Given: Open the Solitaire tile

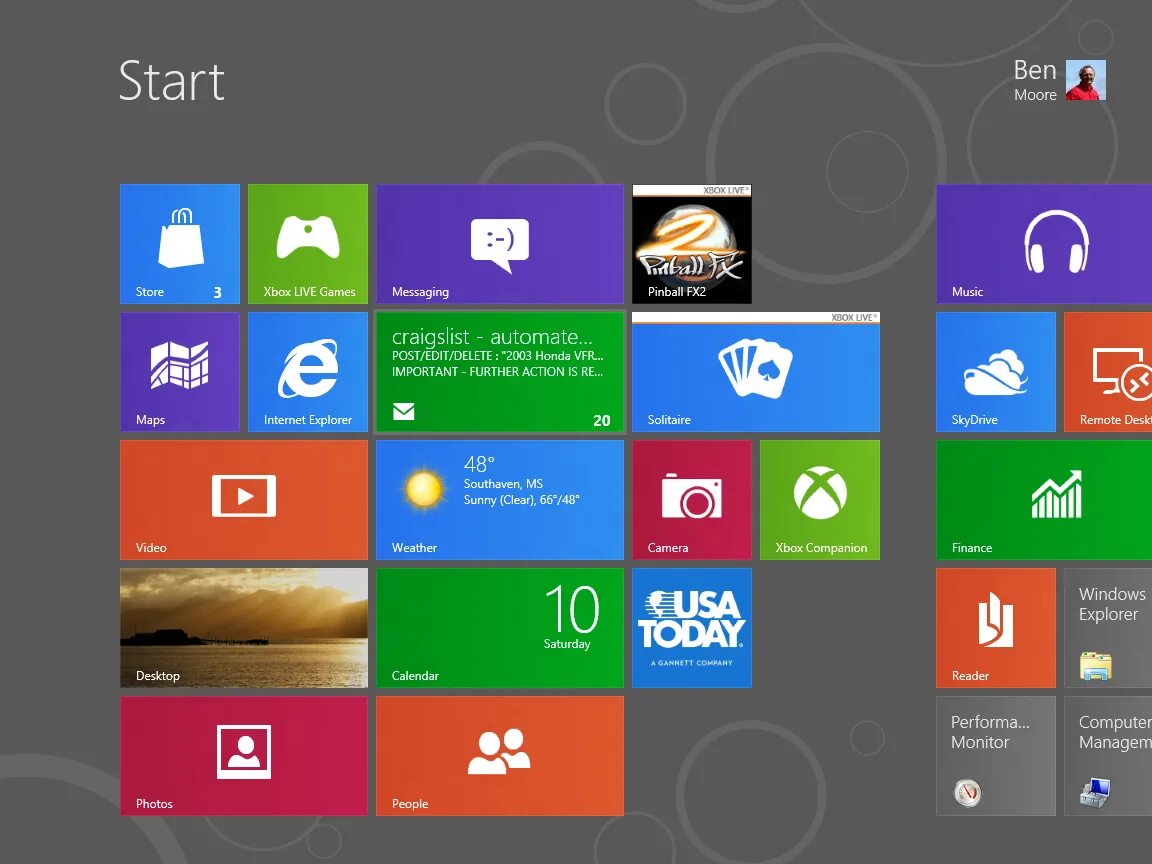Looking at the screenshot, I should point(756,372).
